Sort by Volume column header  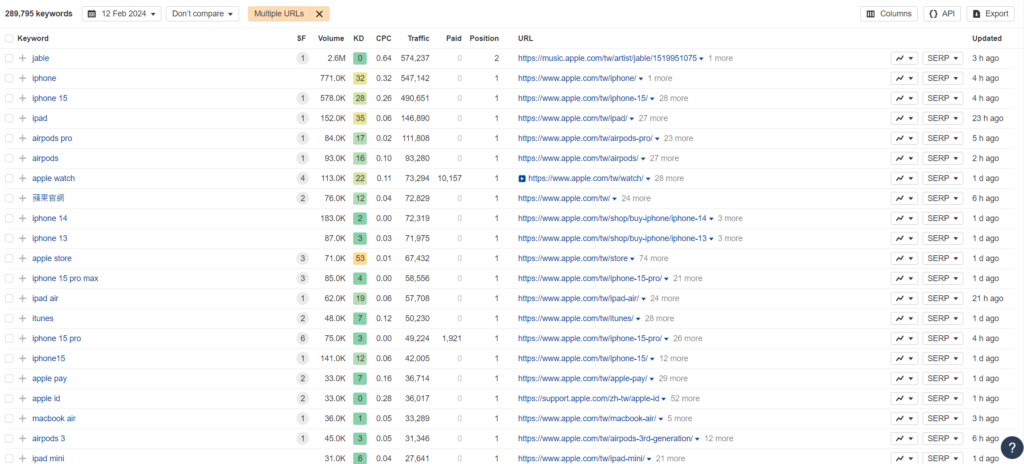[331, 39]
